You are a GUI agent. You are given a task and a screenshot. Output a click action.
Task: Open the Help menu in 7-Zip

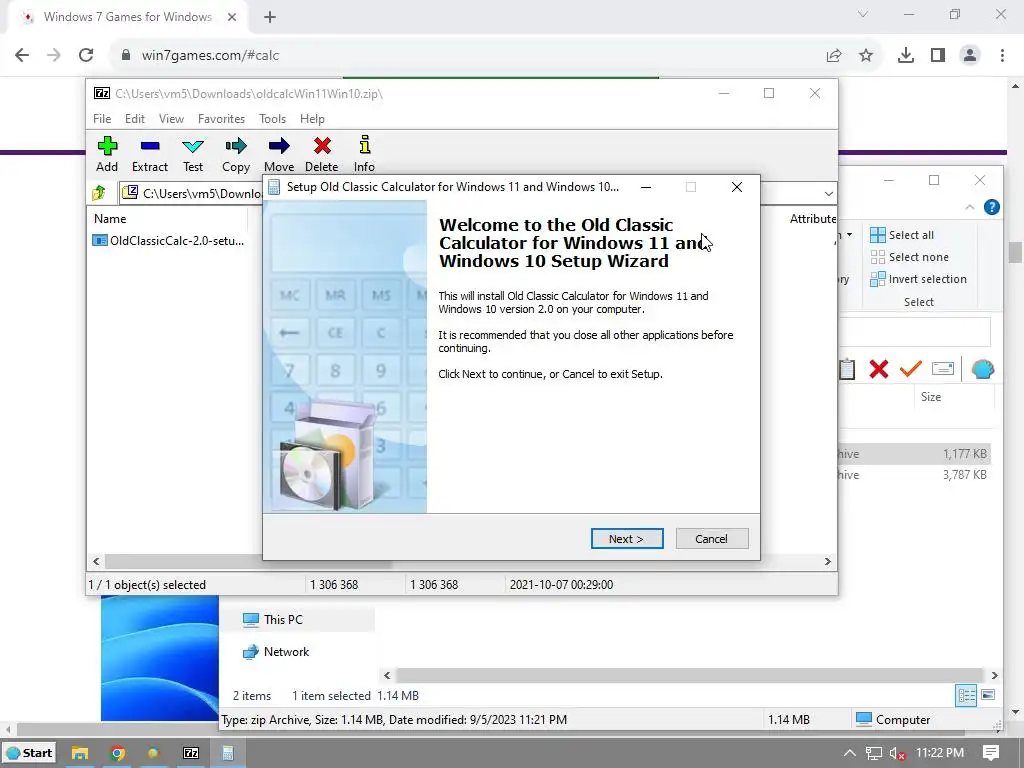[312, 119]
